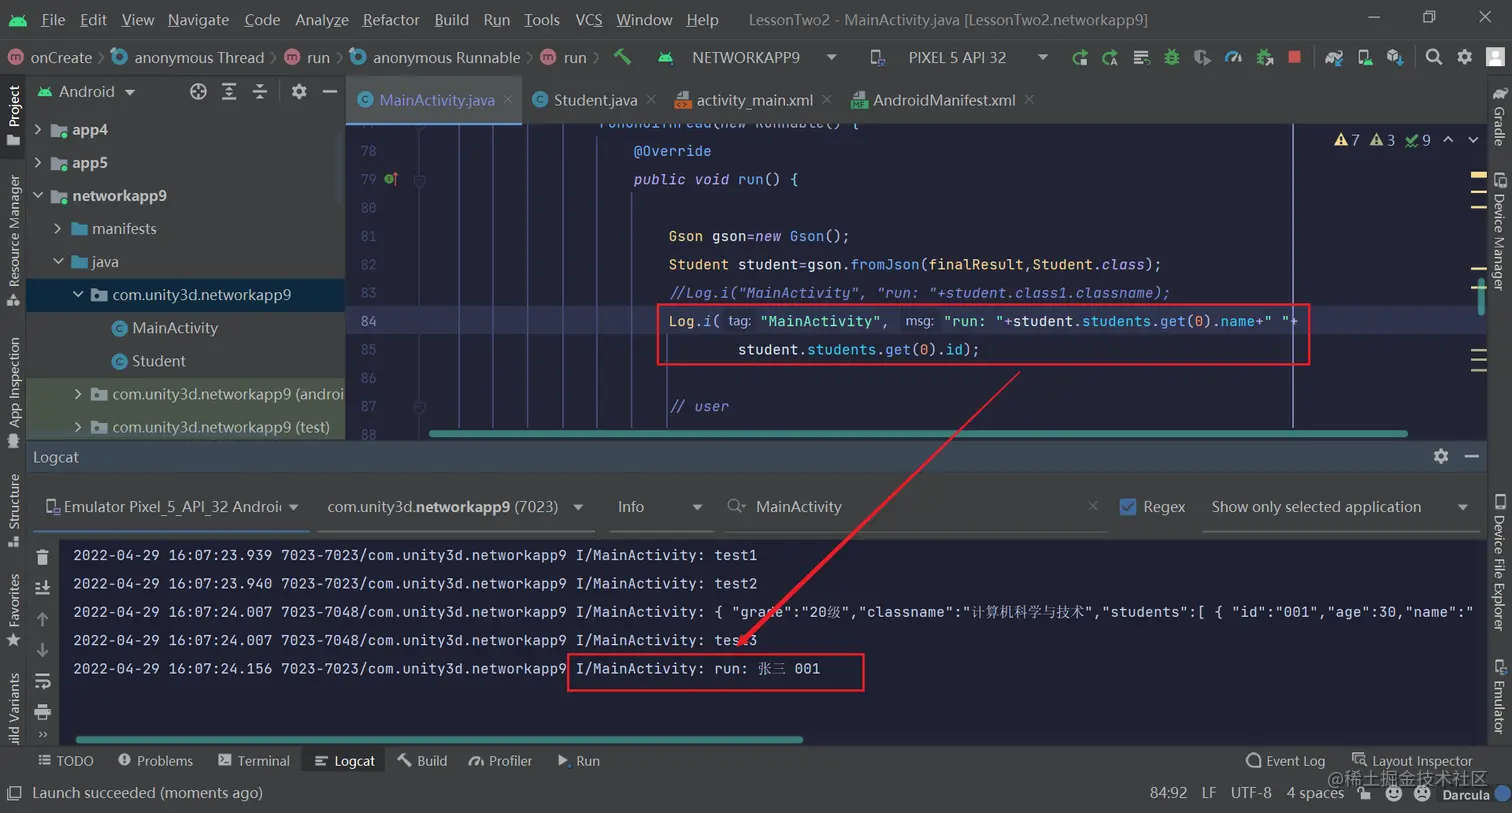Click the editor horizontal scrollbar

click(918, 434)
